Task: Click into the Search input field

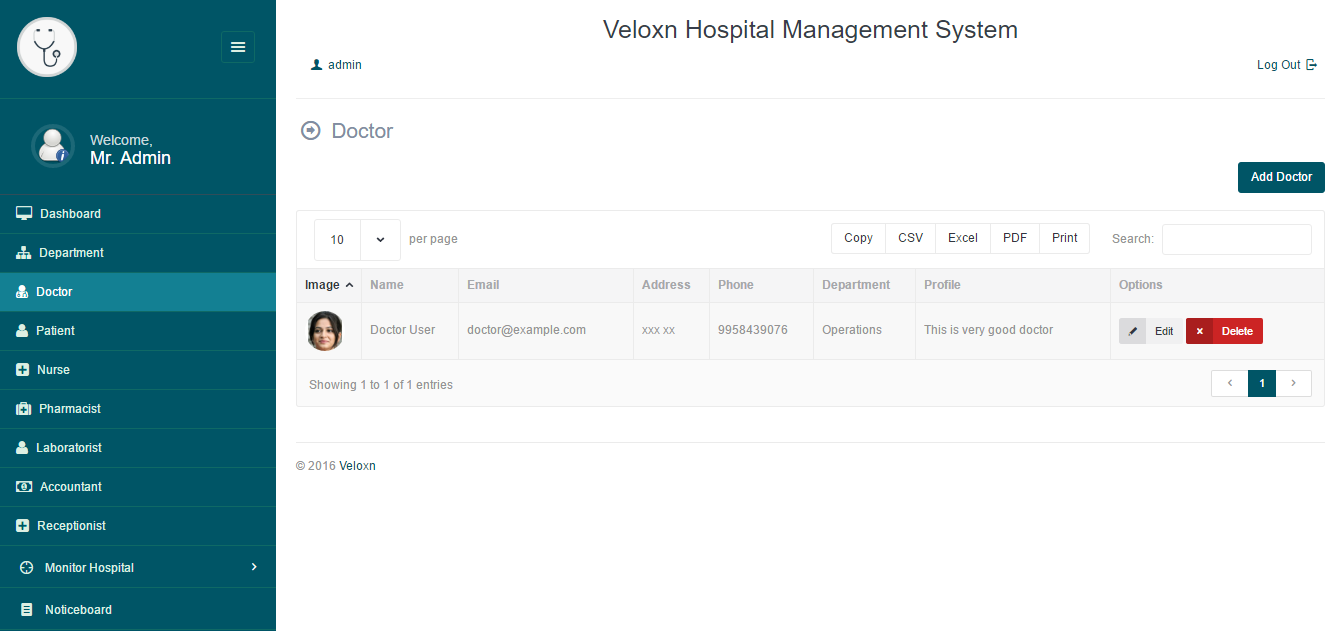Action: point(1236,239)
